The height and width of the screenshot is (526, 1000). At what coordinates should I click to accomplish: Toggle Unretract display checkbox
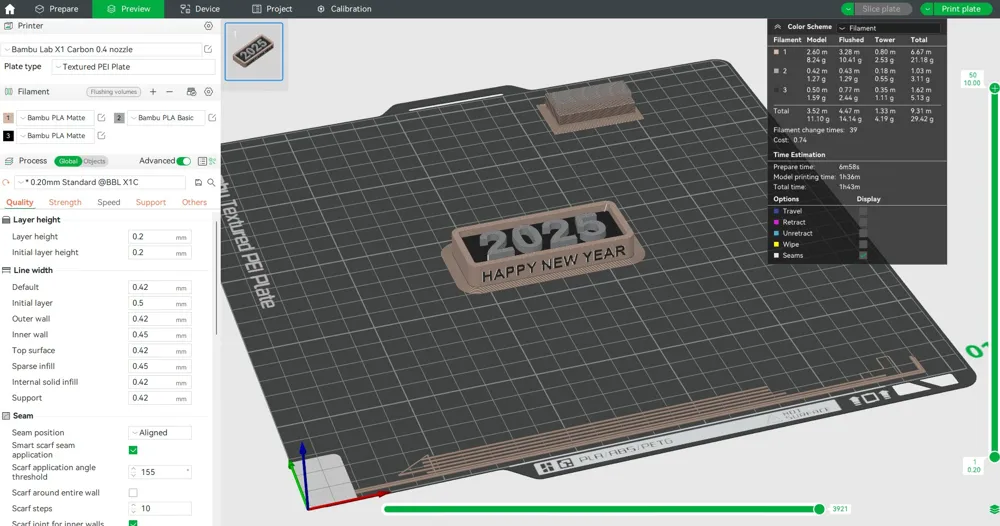[863, 233]
